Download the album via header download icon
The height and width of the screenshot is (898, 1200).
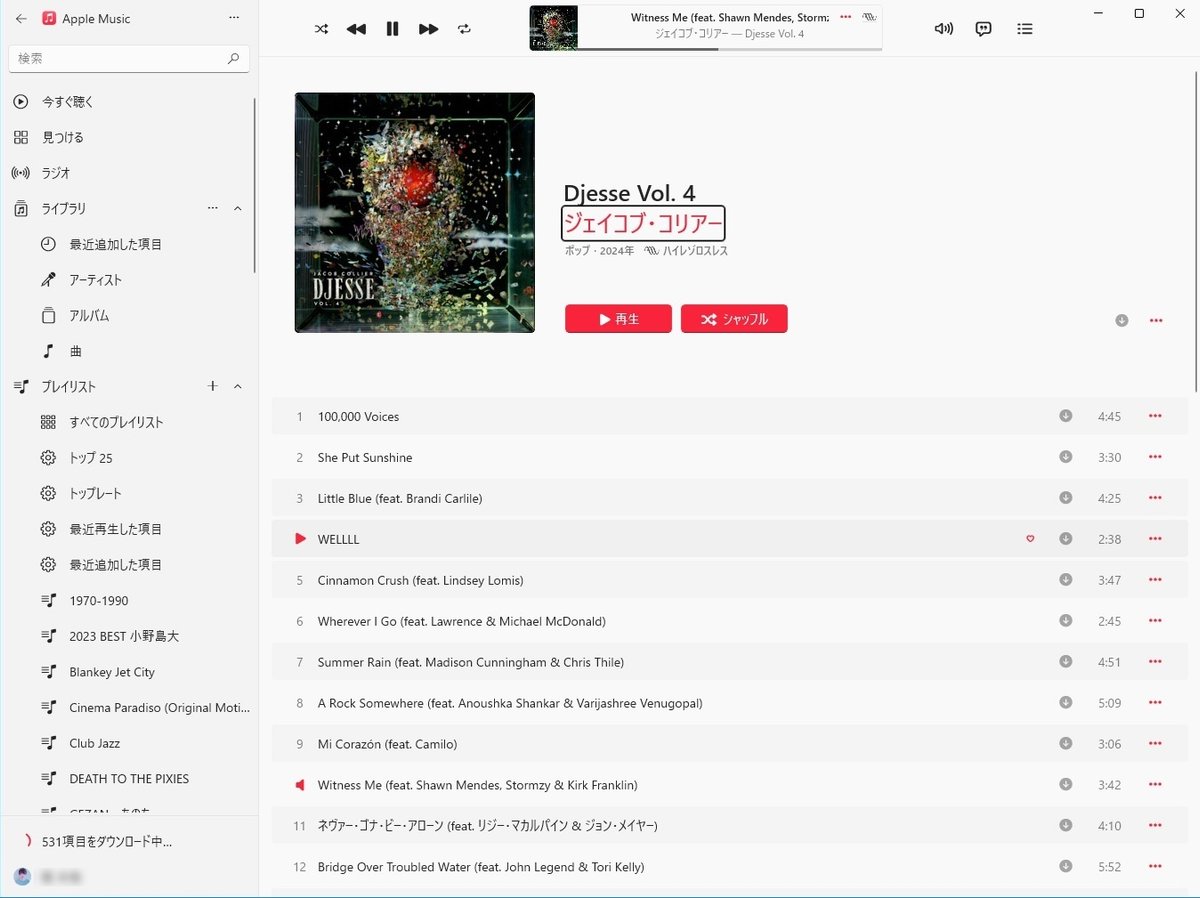[x=1122, y=320]
